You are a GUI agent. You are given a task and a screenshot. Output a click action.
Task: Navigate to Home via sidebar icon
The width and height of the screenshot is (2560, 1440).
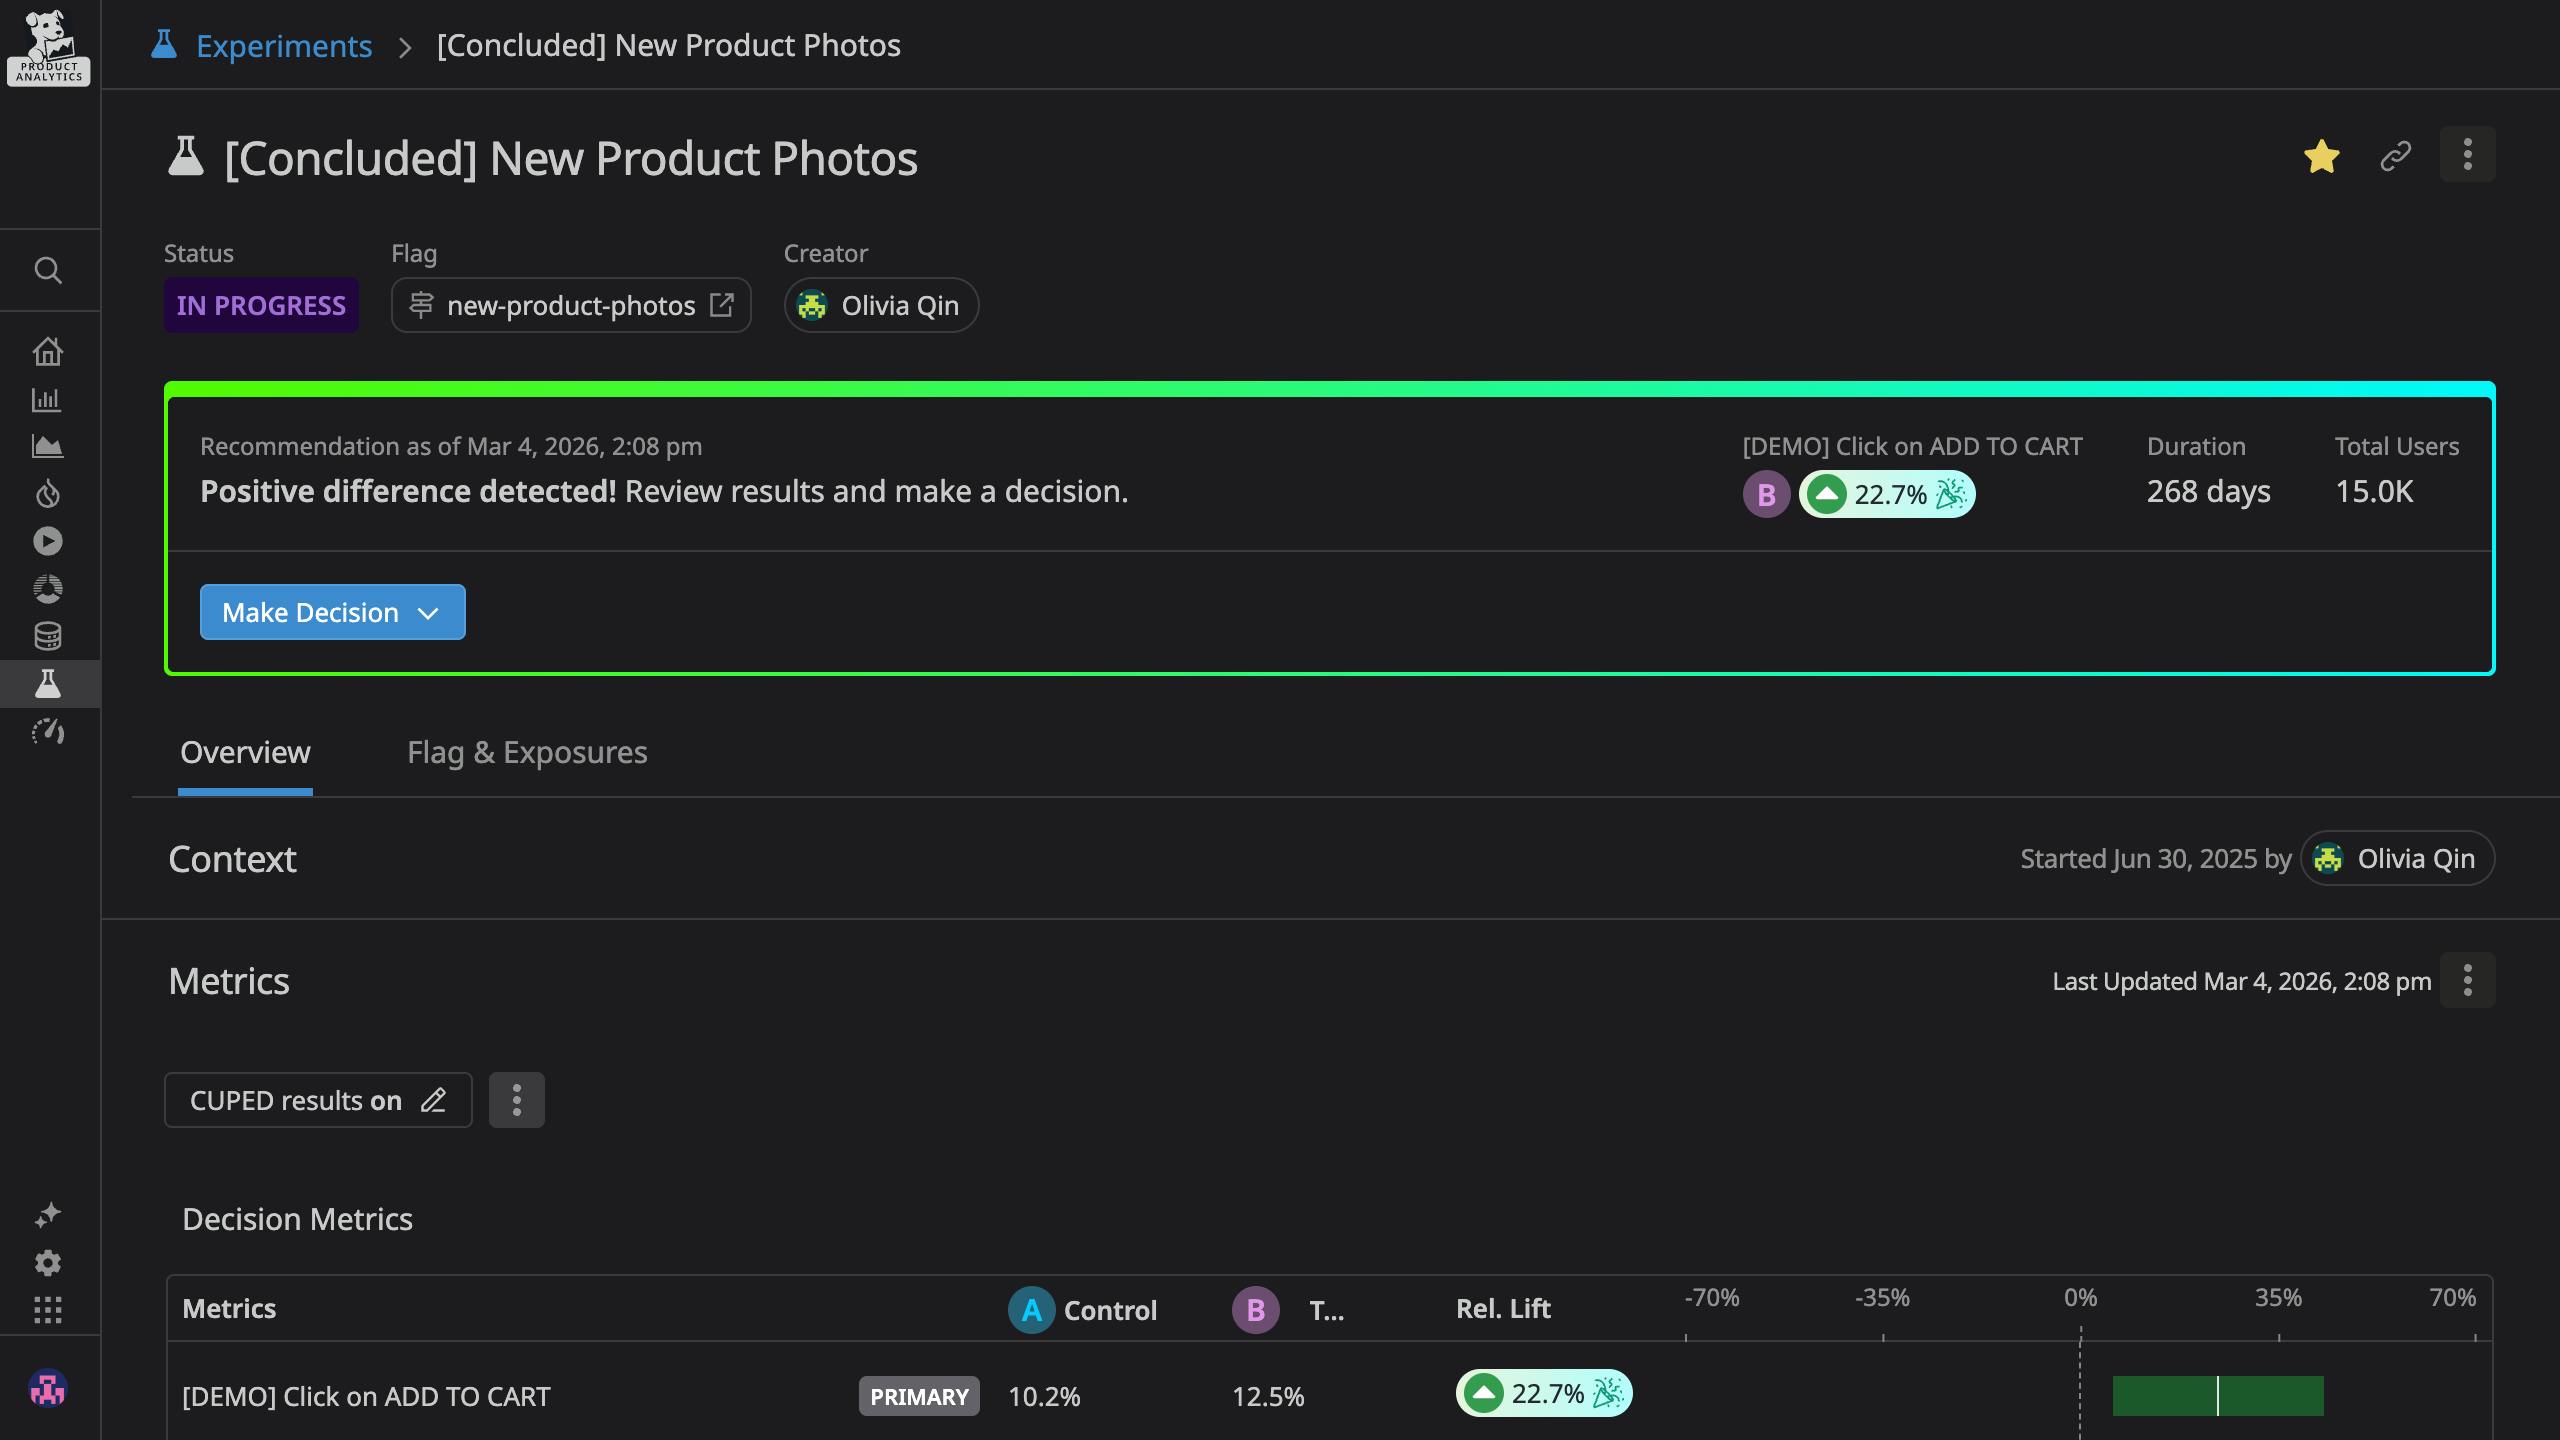pyautogui.click(x=48, y=351)
